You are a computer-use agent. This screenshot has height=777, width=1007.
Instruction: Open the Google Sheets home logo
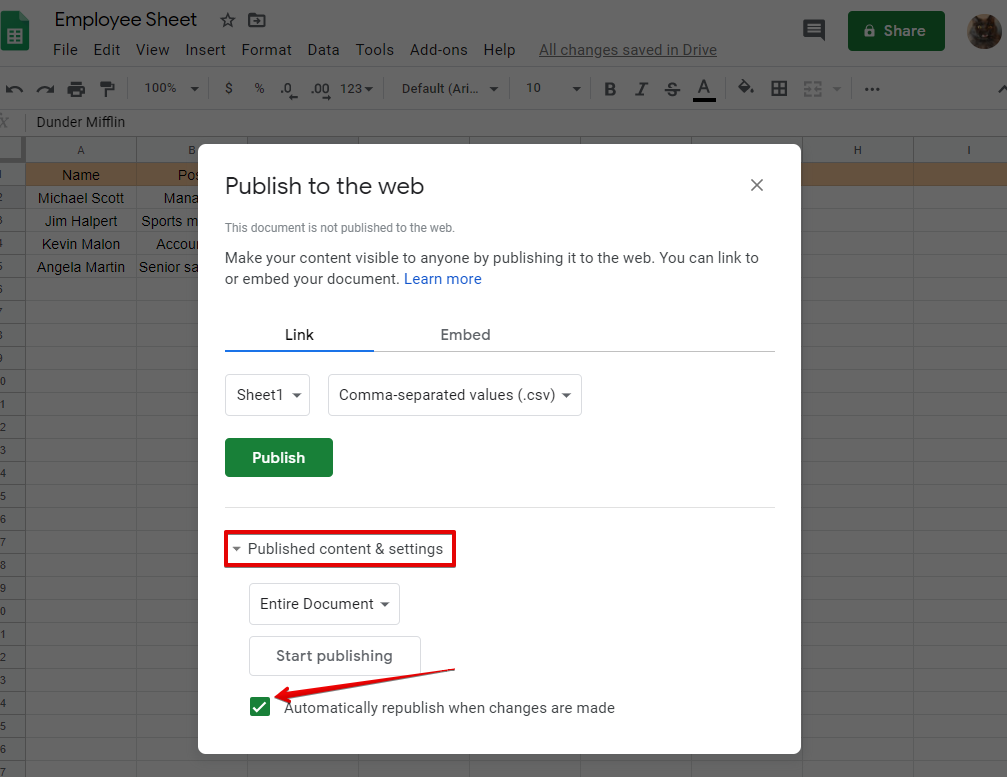[15, 31]
